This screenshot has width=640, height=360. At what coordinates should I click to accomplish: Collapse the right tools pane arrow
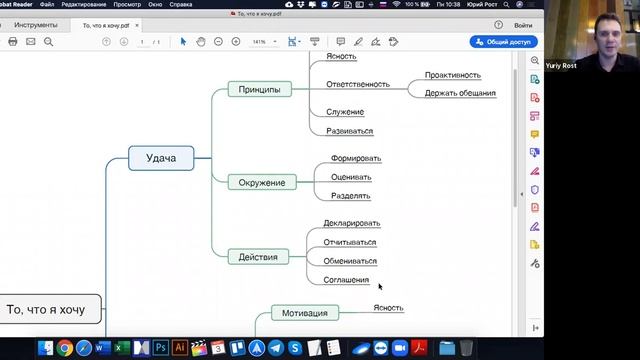(522, 194)
